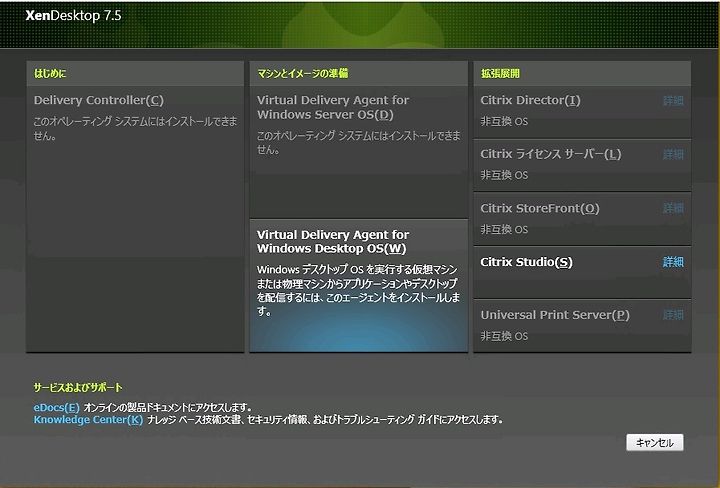Click the ナレッジ ベース技術文書 description text
The width and height of the screenshot is (720, 488).
pos(325,420)
